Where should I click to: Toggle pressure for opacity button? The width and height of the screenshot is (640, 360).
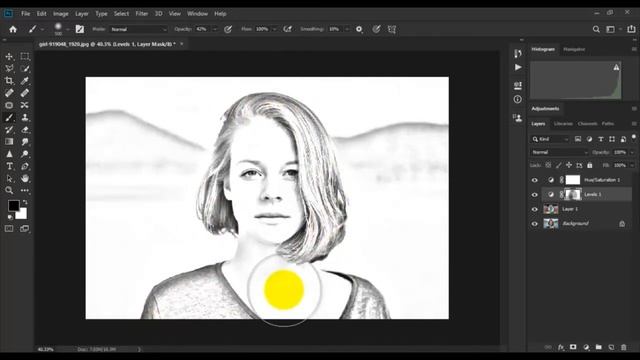point(228,29)
